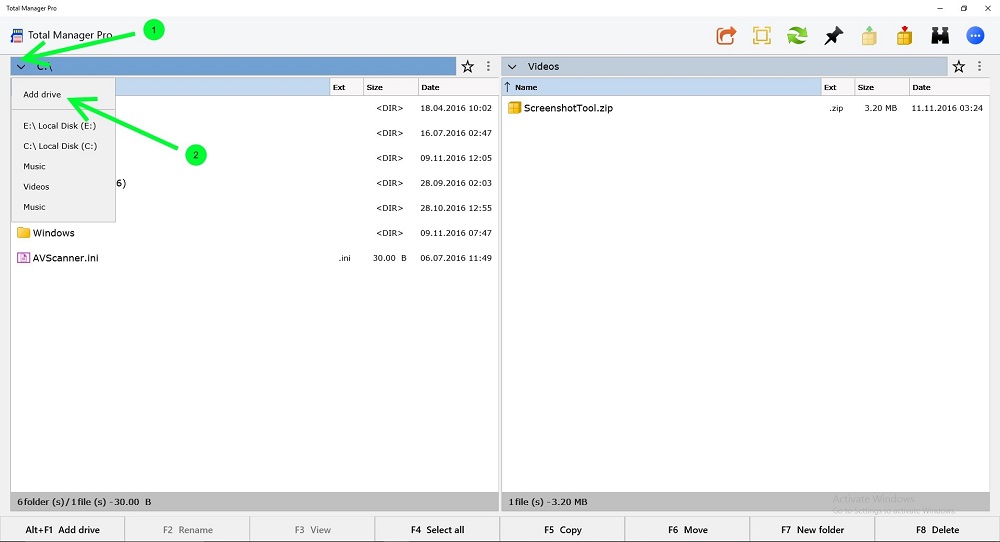The width and height of the screenshot is (1000, 542).
Task: Click the date 09.11.2016 07:47
Action: point(456,233)
